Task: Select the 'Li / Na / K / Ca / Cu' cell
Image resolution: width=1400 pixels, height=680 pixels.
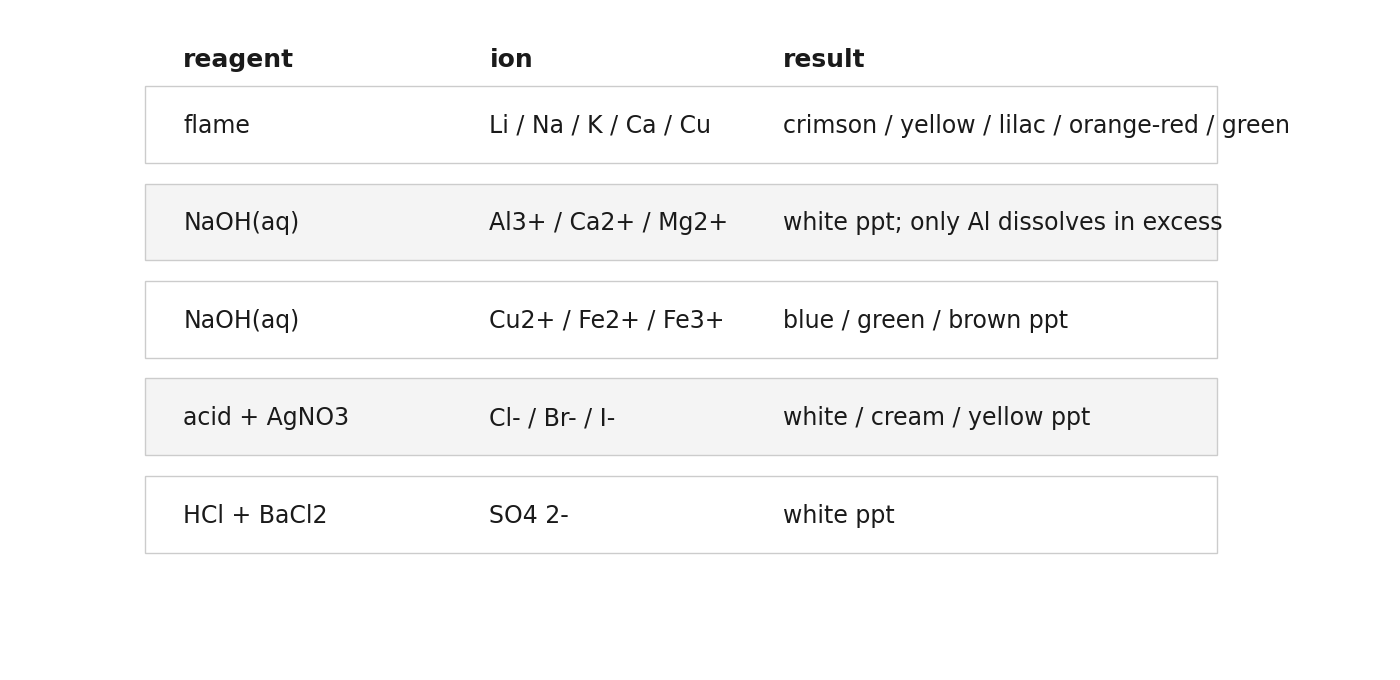Action: tap(600, 125)
